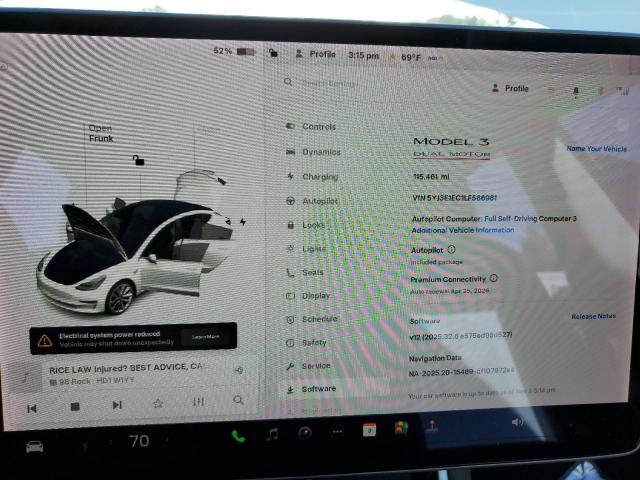This screenshot has width=640, height=480.
Task: Open the Controls settings menu
Action: [311, 127]
